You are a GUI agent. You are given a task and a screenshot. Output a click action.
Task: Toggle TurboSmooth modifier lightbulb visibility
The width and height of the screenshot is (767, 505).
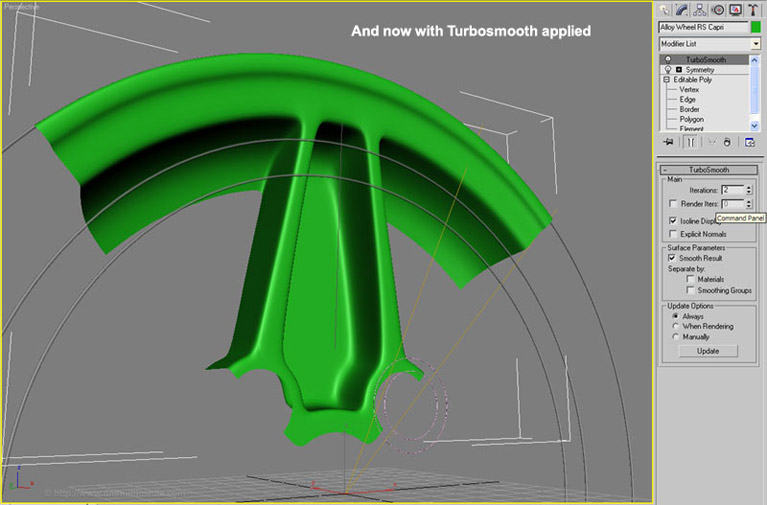(x=666, y=60)
